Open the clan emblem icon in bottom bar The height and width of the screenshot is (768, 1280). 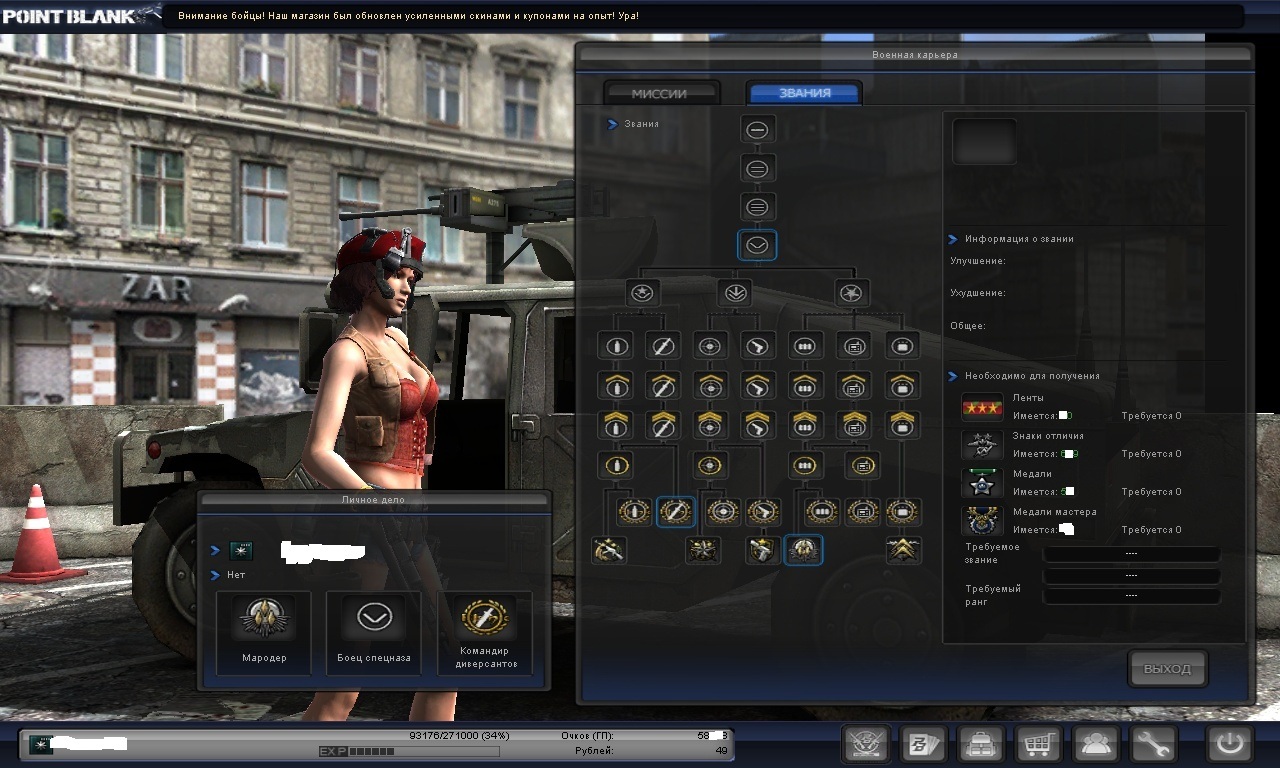pyautogui.click(x=866, y=744)
